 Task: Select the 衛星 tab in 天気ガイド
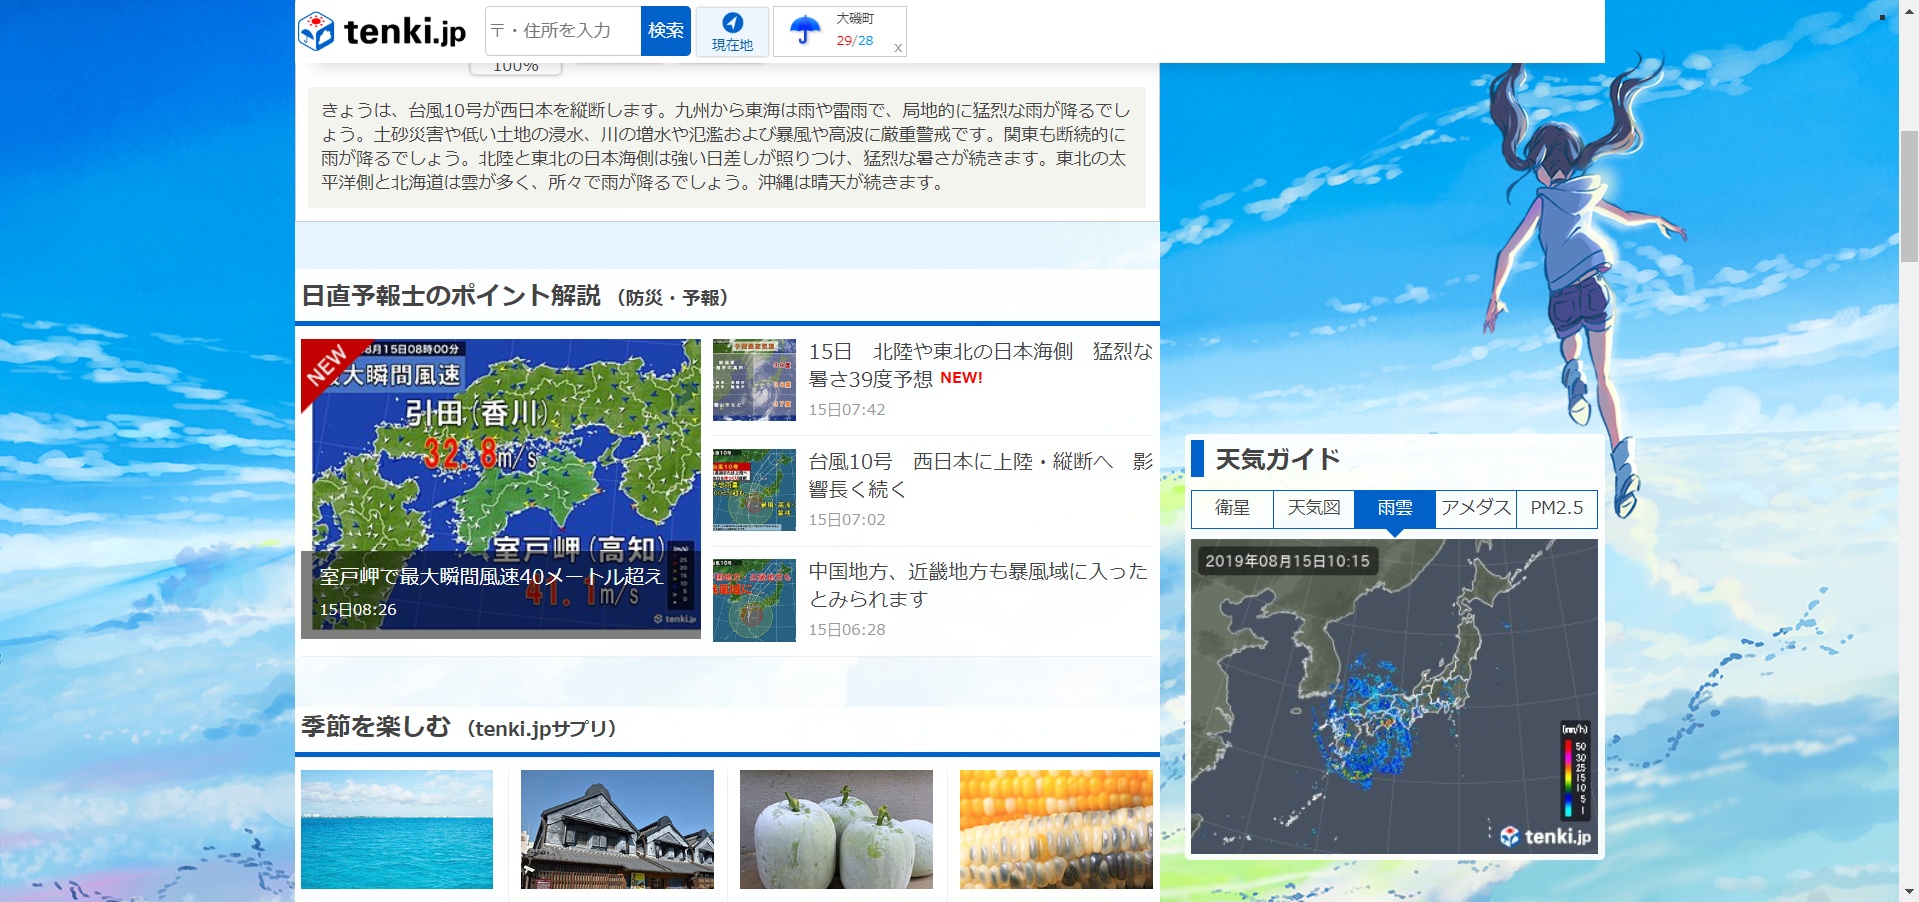(x=1232, y=508)
